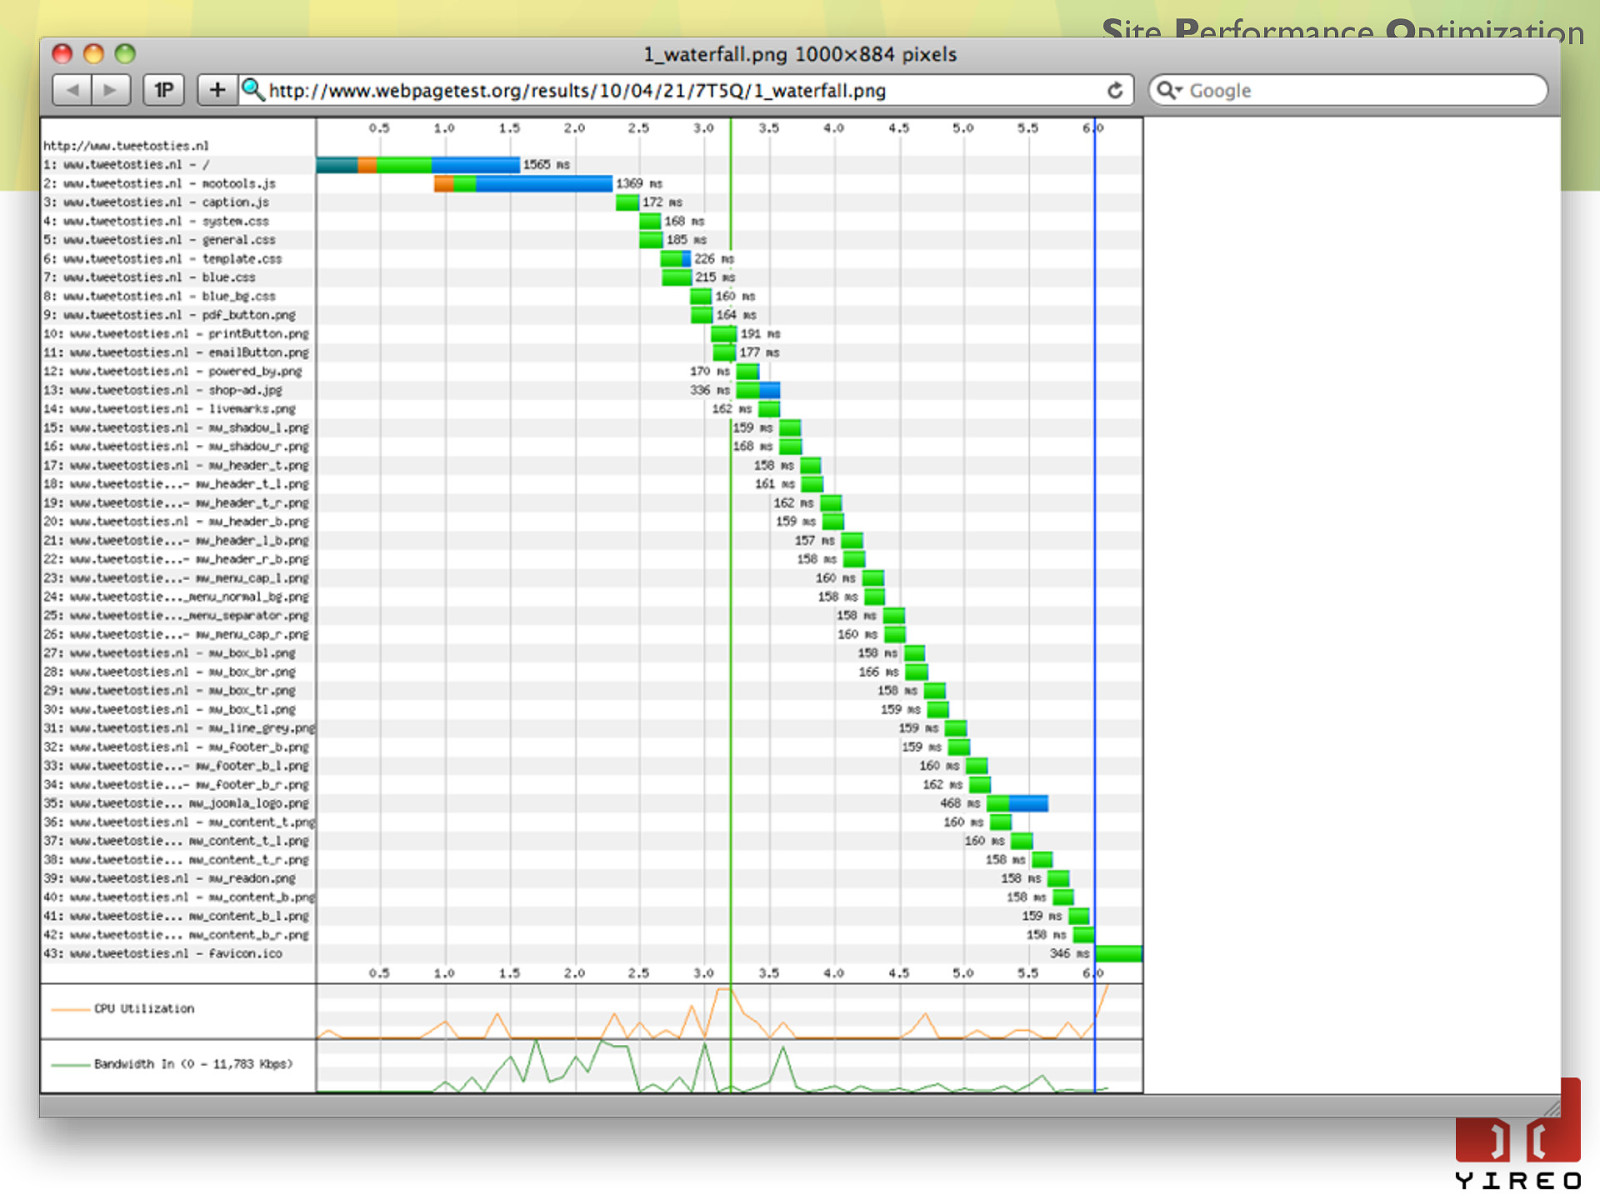The width and height of the screenshot is (1600, 1200).
Task: Zoom window using the green button
Action: (x=125, y=54)
